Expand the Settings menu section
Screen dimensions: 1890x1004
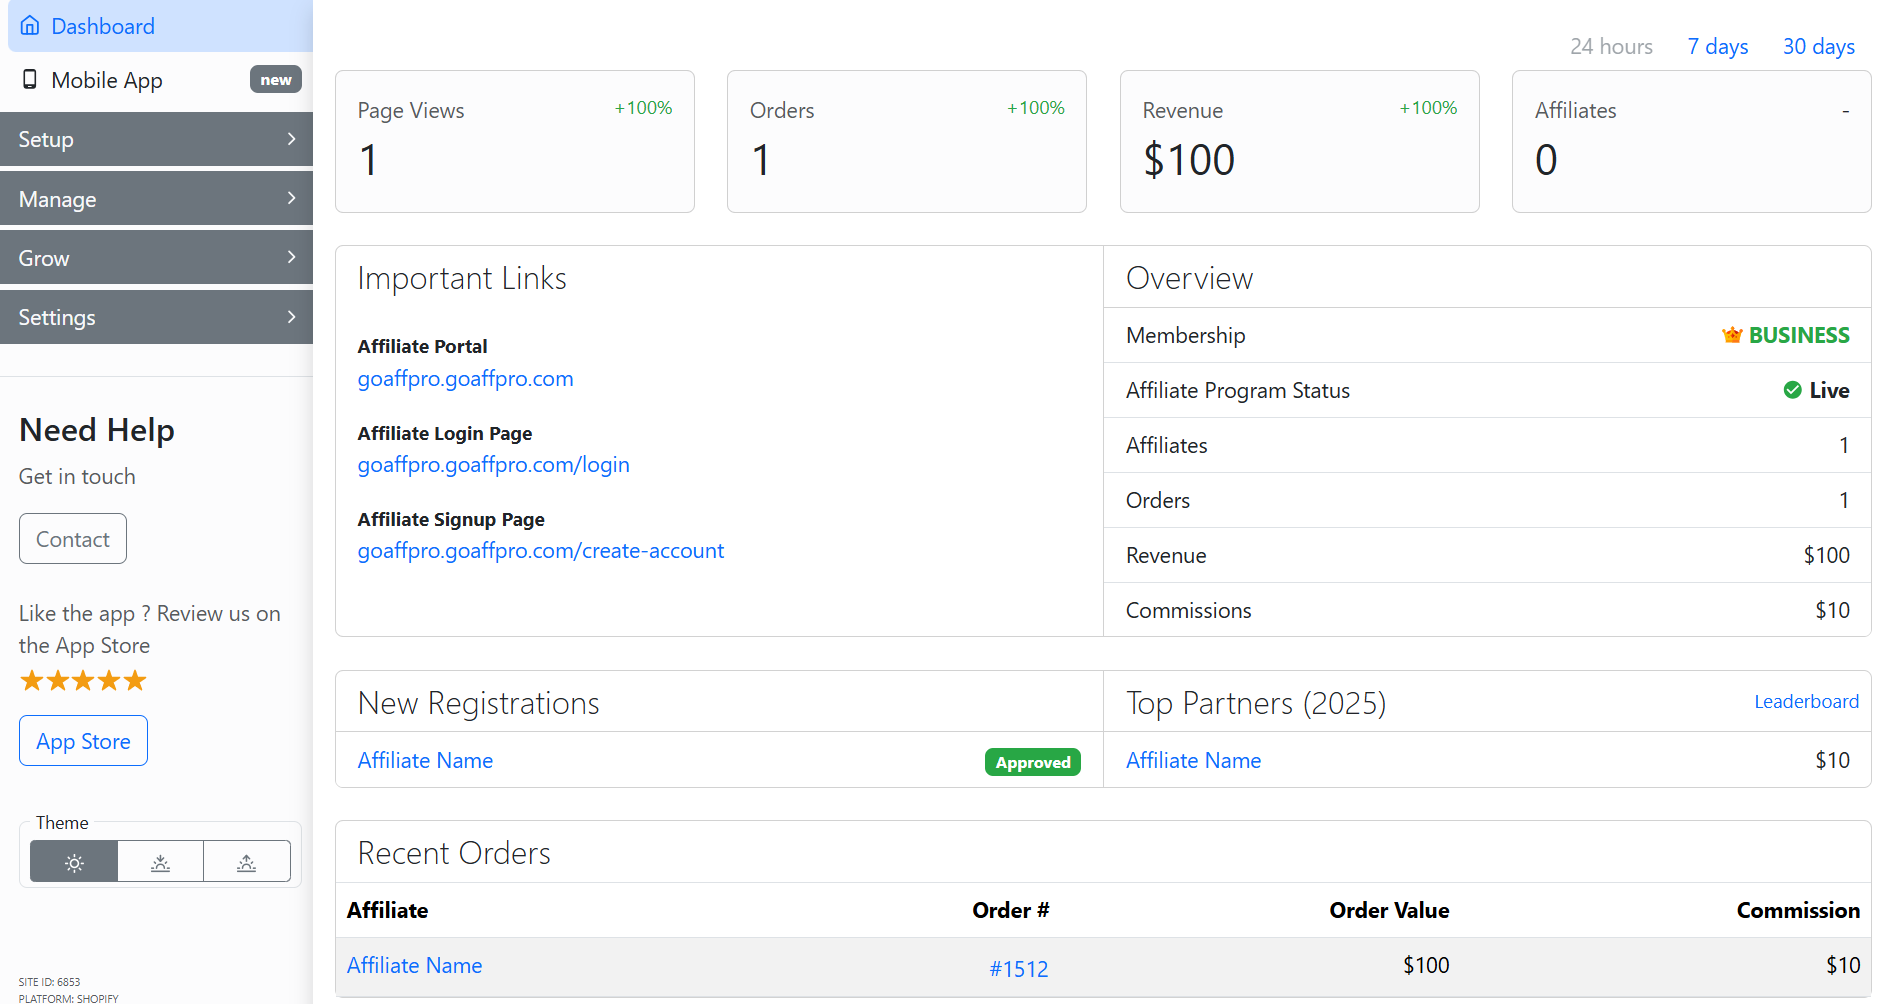click(x=156, y=317)
